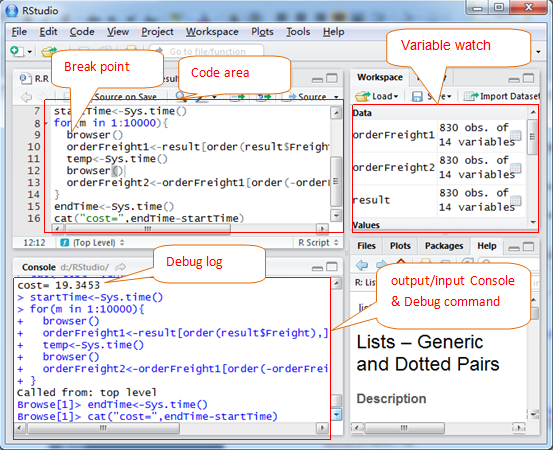Click the code editor horizontal scroll right arrow
Screen dimensions: 554x451
pyautogui.click(x=322, y=229)
